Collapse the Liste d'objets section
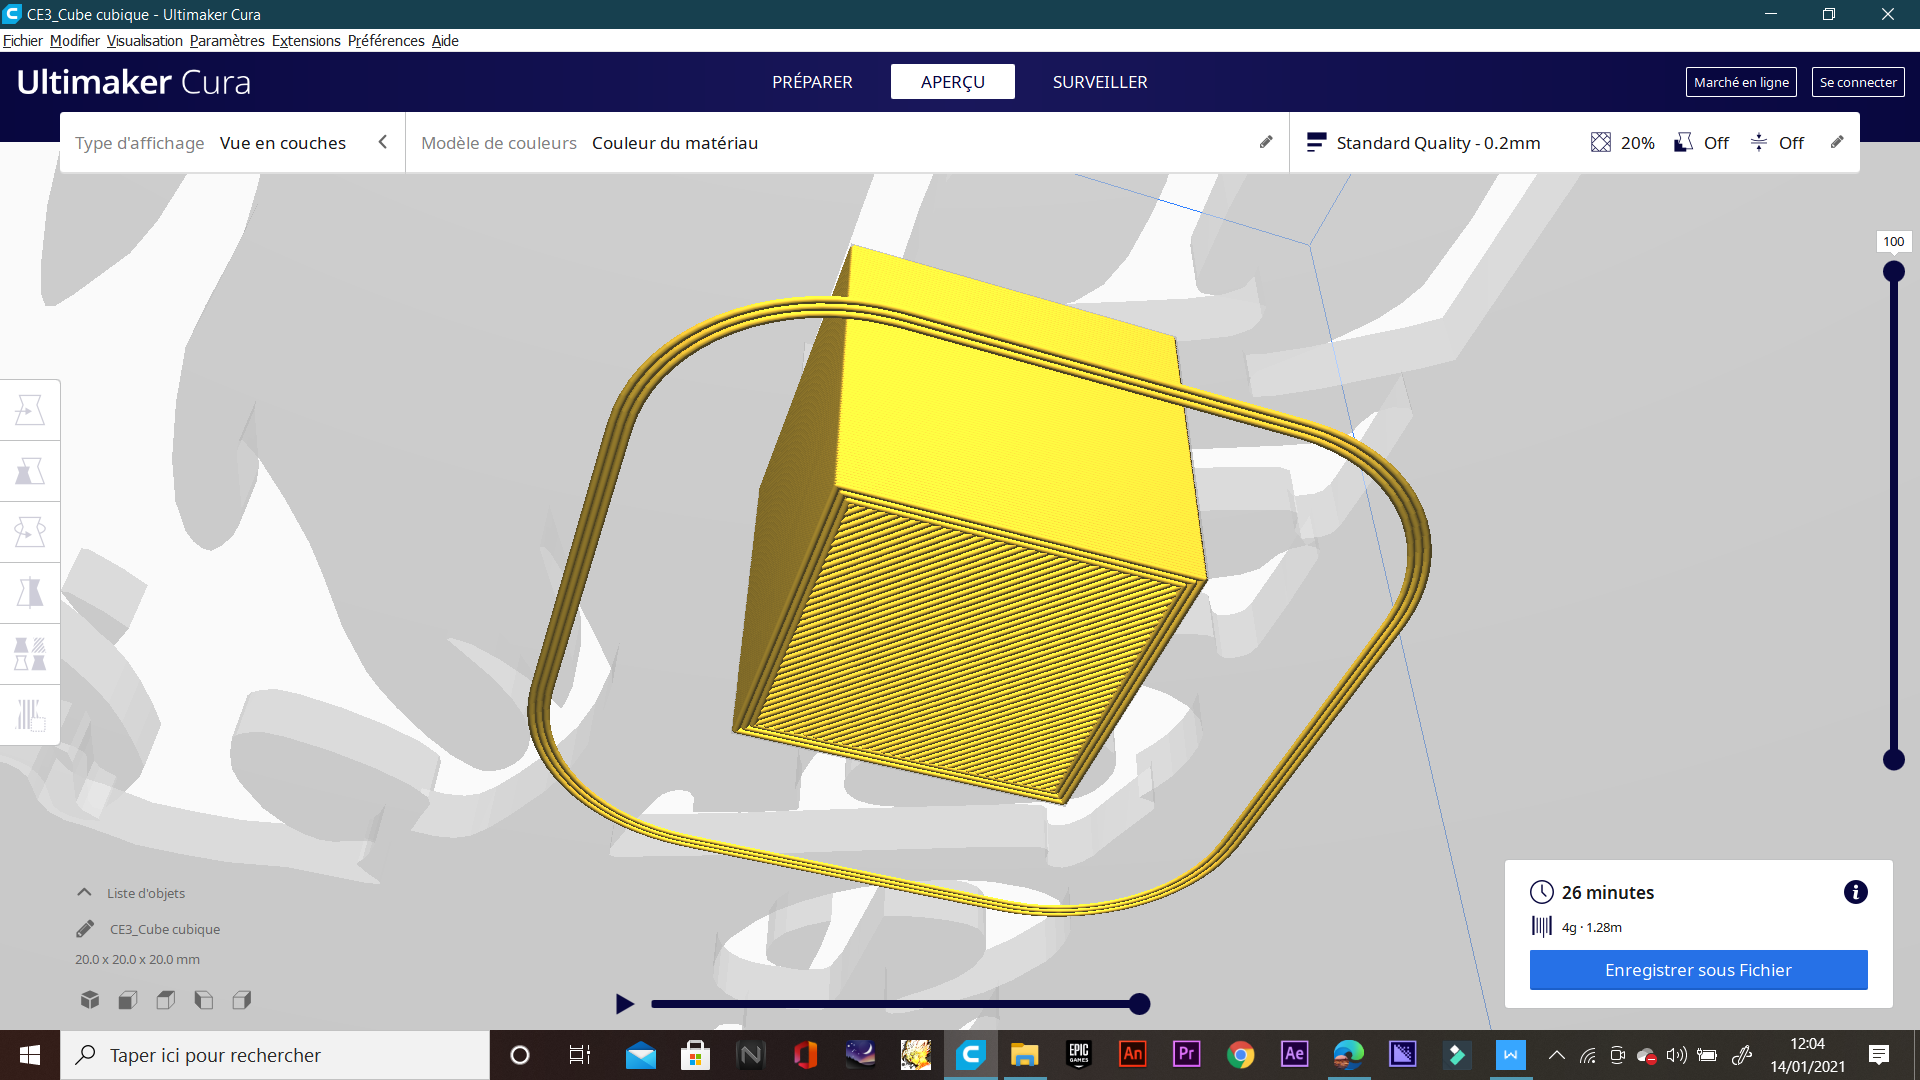1920x1080 pixels. tap(85, 893)
